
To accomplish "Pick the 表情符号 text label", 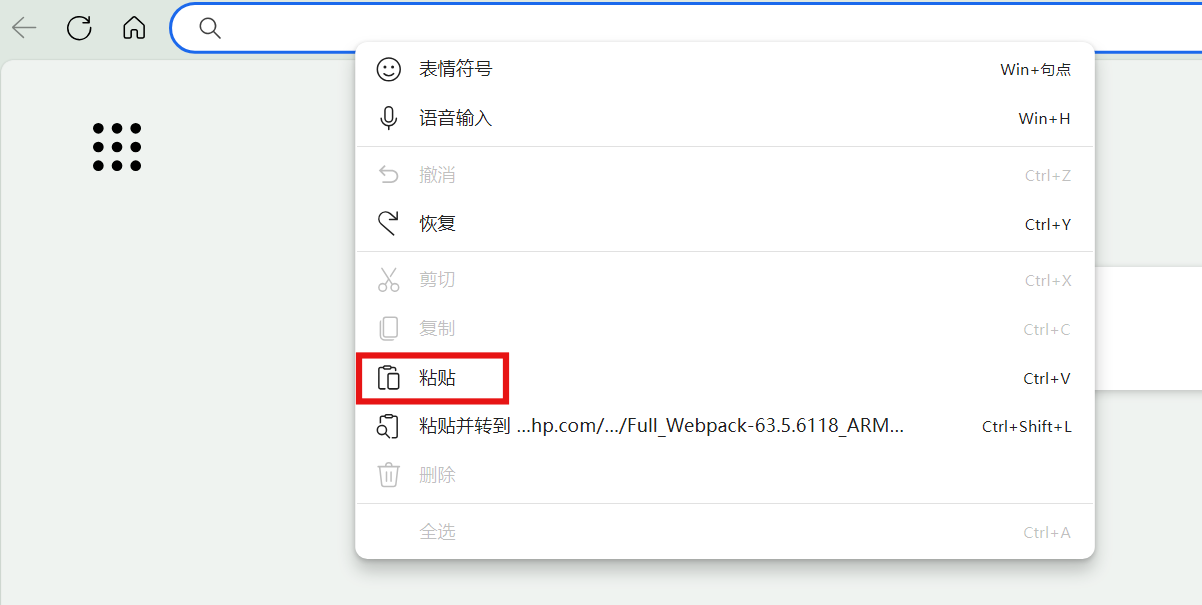I will pyautogui.click(x=455, y=69).
